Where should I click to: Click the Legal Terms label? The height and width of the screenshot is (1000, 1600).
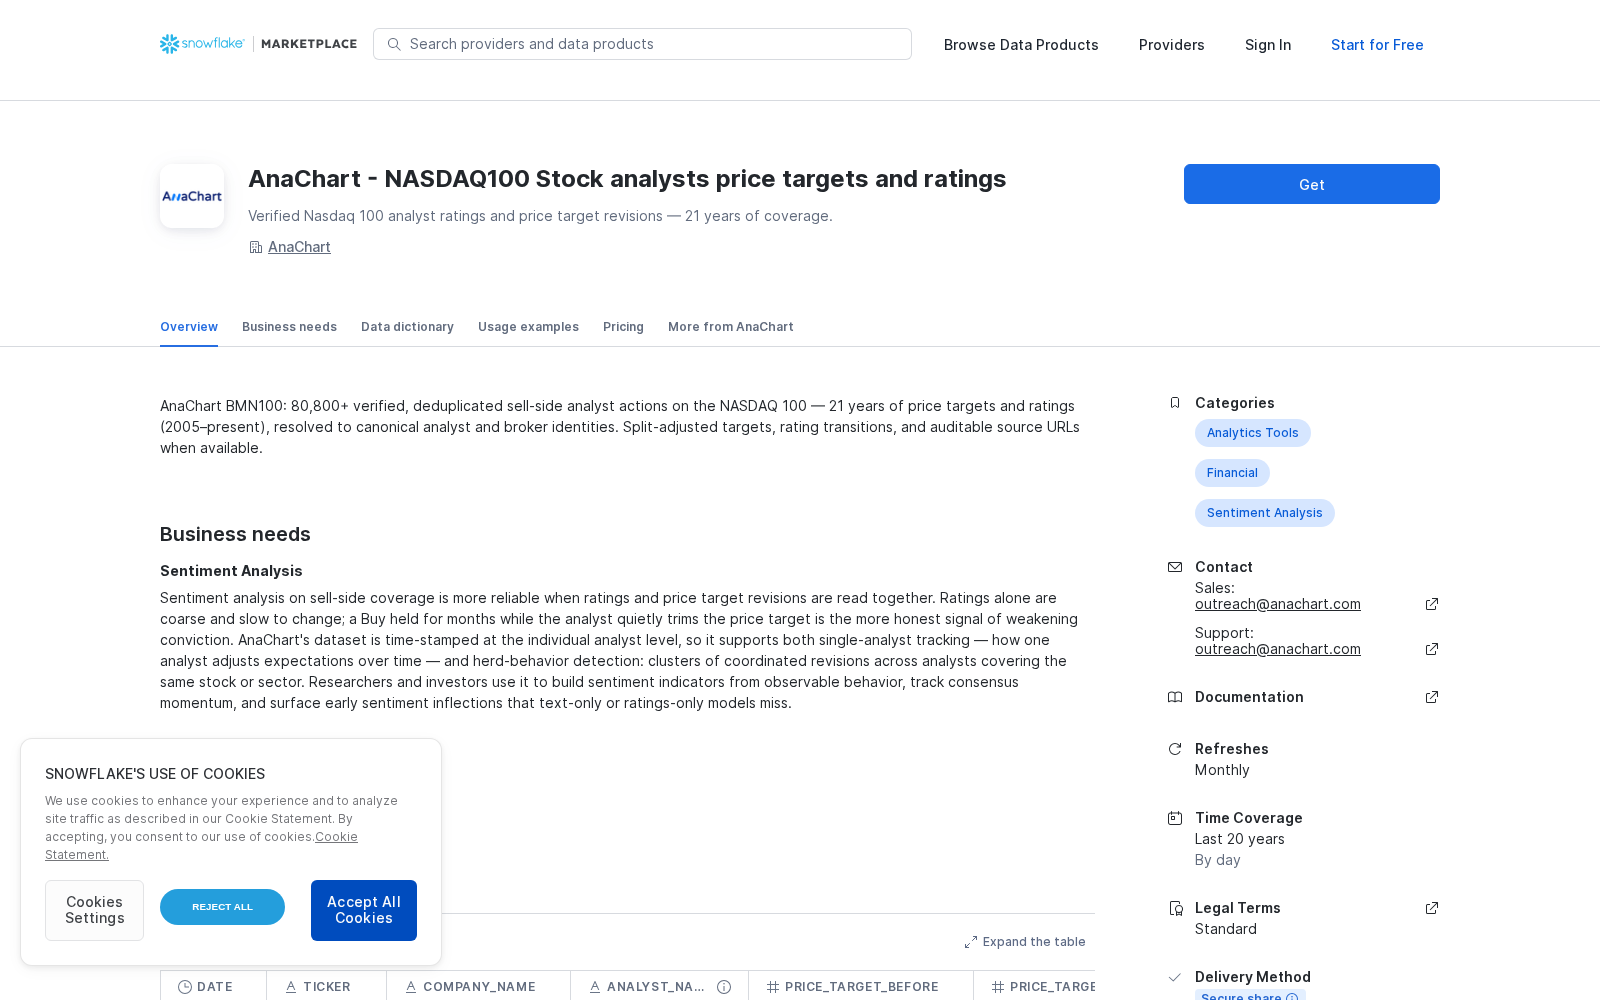tap(1238, 908)
